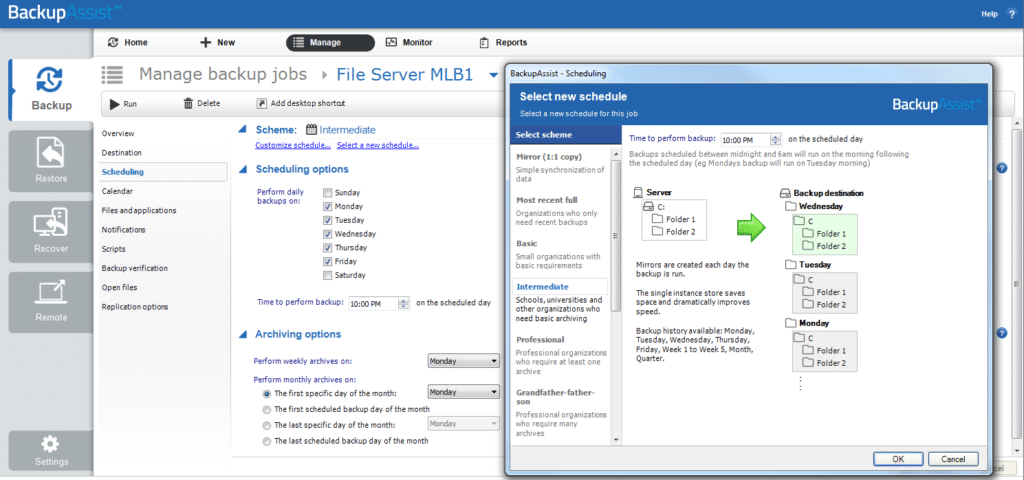Enable Sunday daily backup checkbox

click(x=327, y=193)
